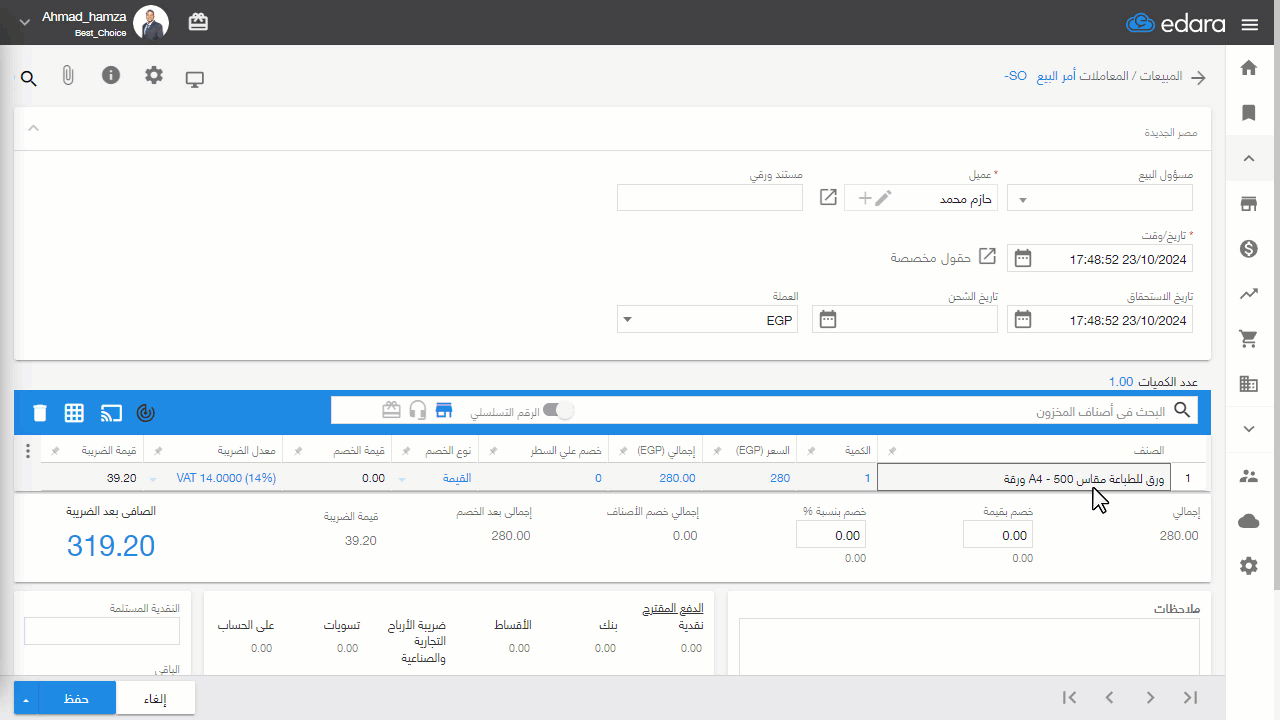This screenshot has height=720, width=1280.
Task: Toggle the serial number switch
Action: point(558,411)
